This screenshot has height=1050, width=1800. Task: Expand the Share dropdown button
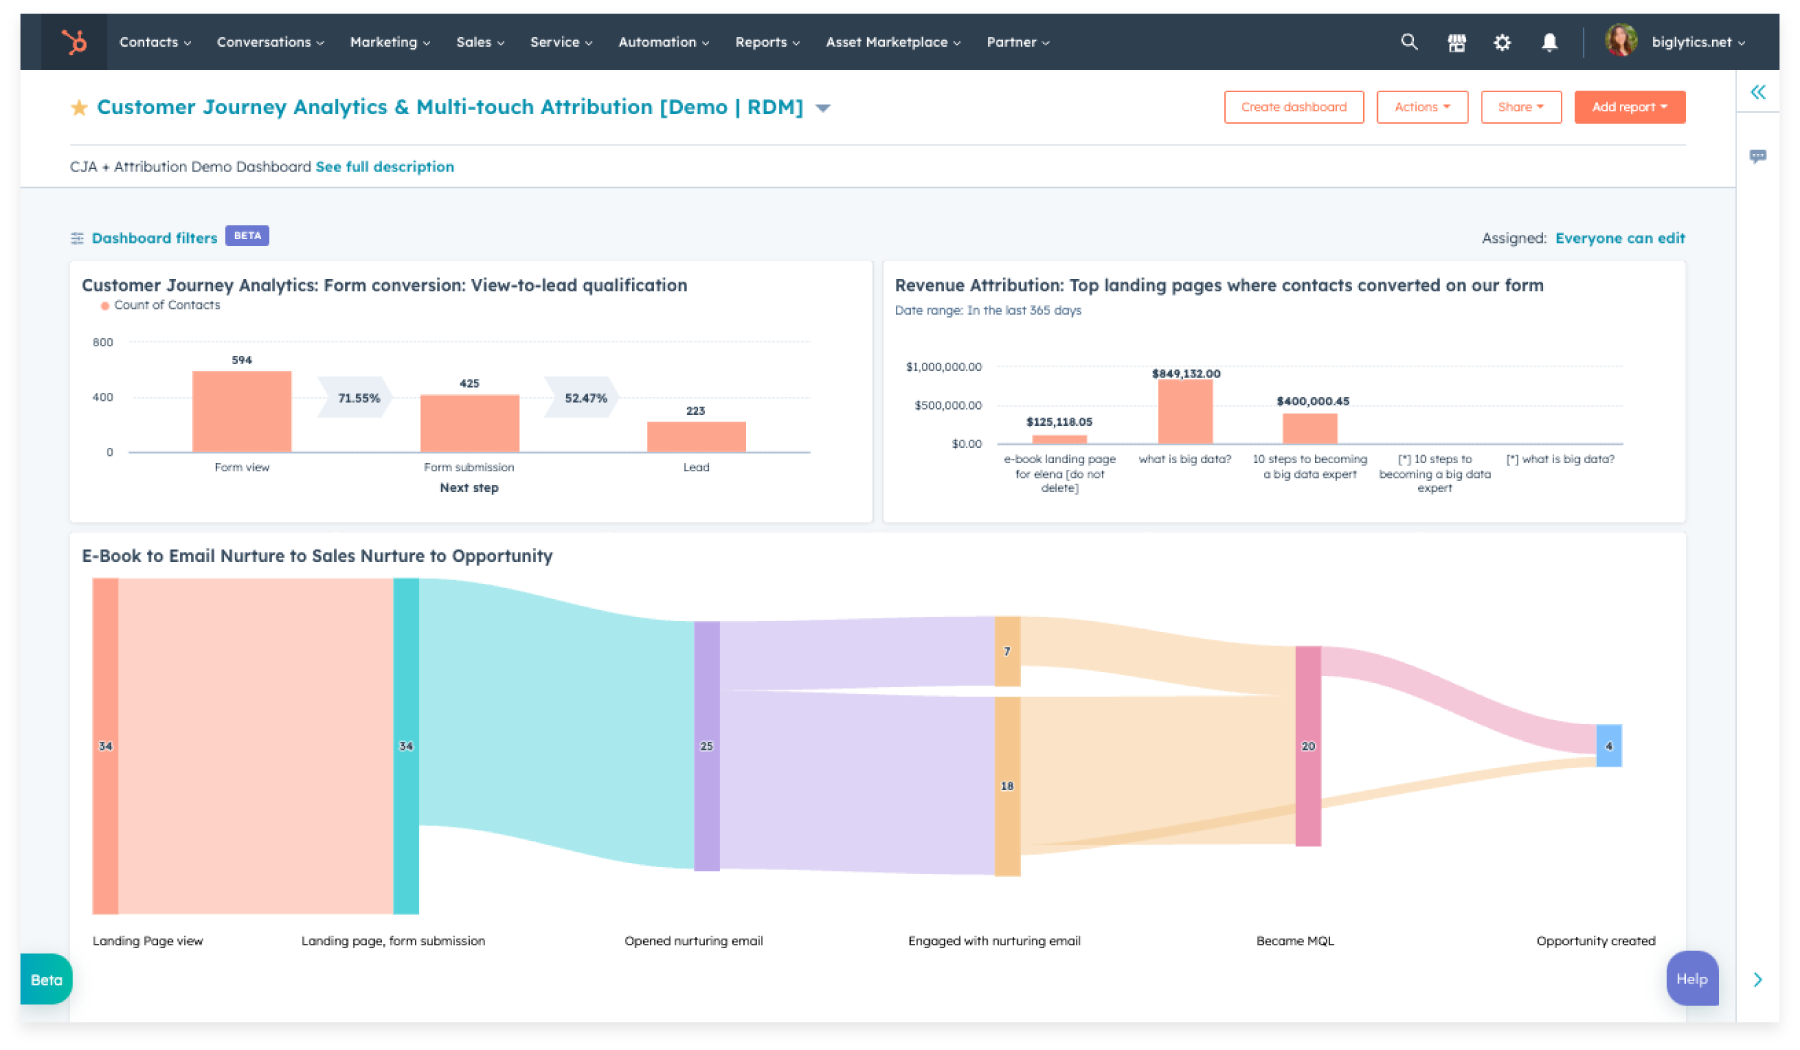(1520, 107)
